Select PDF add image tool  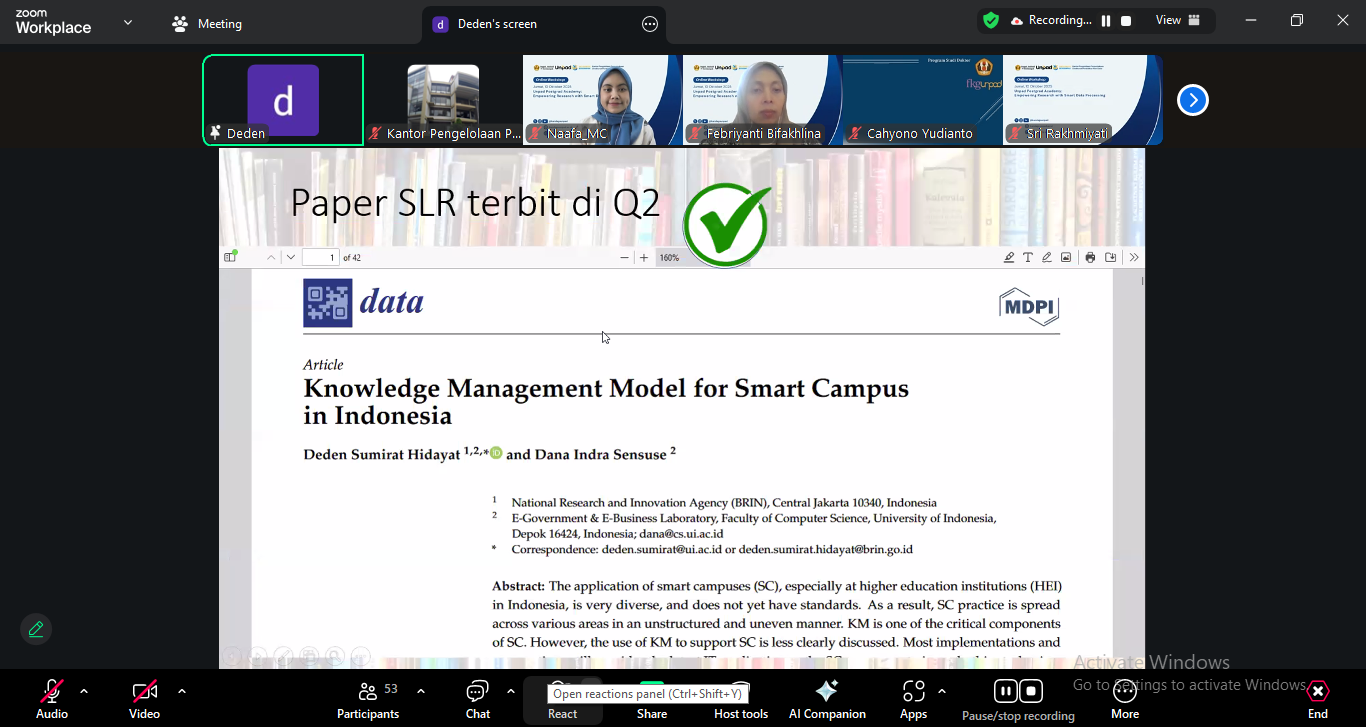click(x=1066, y=257)
